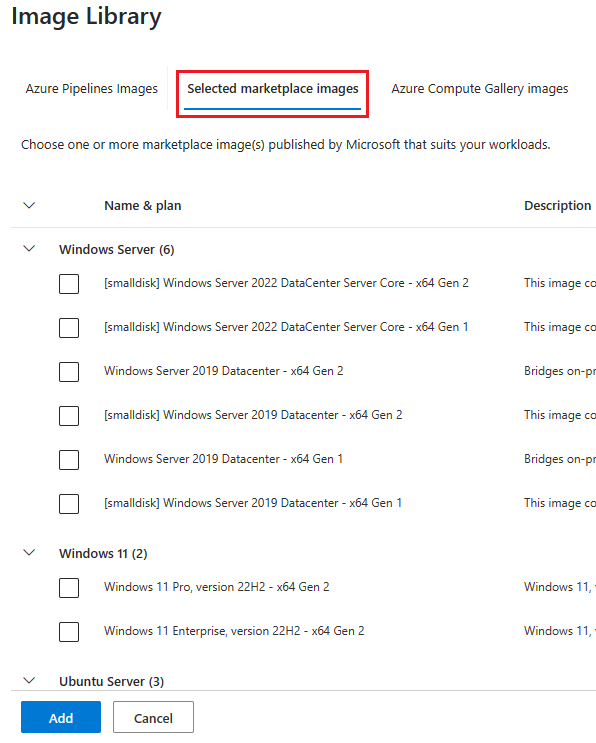Check Windows Server 2019 Datacenter x64 Gen 2
Screen dimensions: 596x743
(x=69, y=372)
